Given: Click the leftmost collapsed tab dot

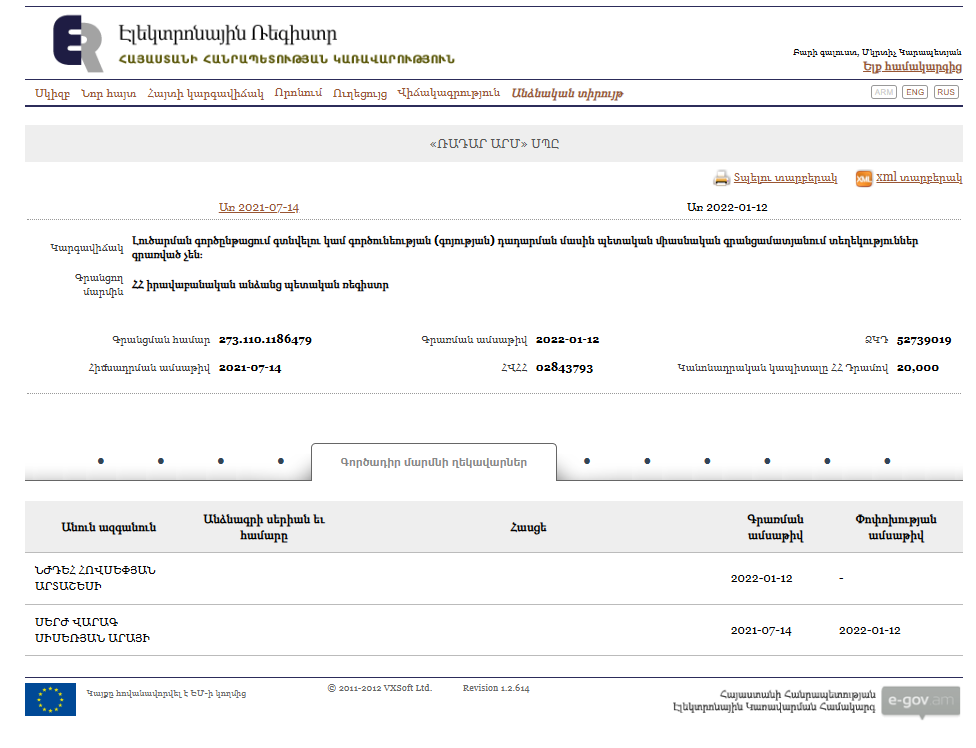Looking at the screenshot, I should [x=101, y=461].
